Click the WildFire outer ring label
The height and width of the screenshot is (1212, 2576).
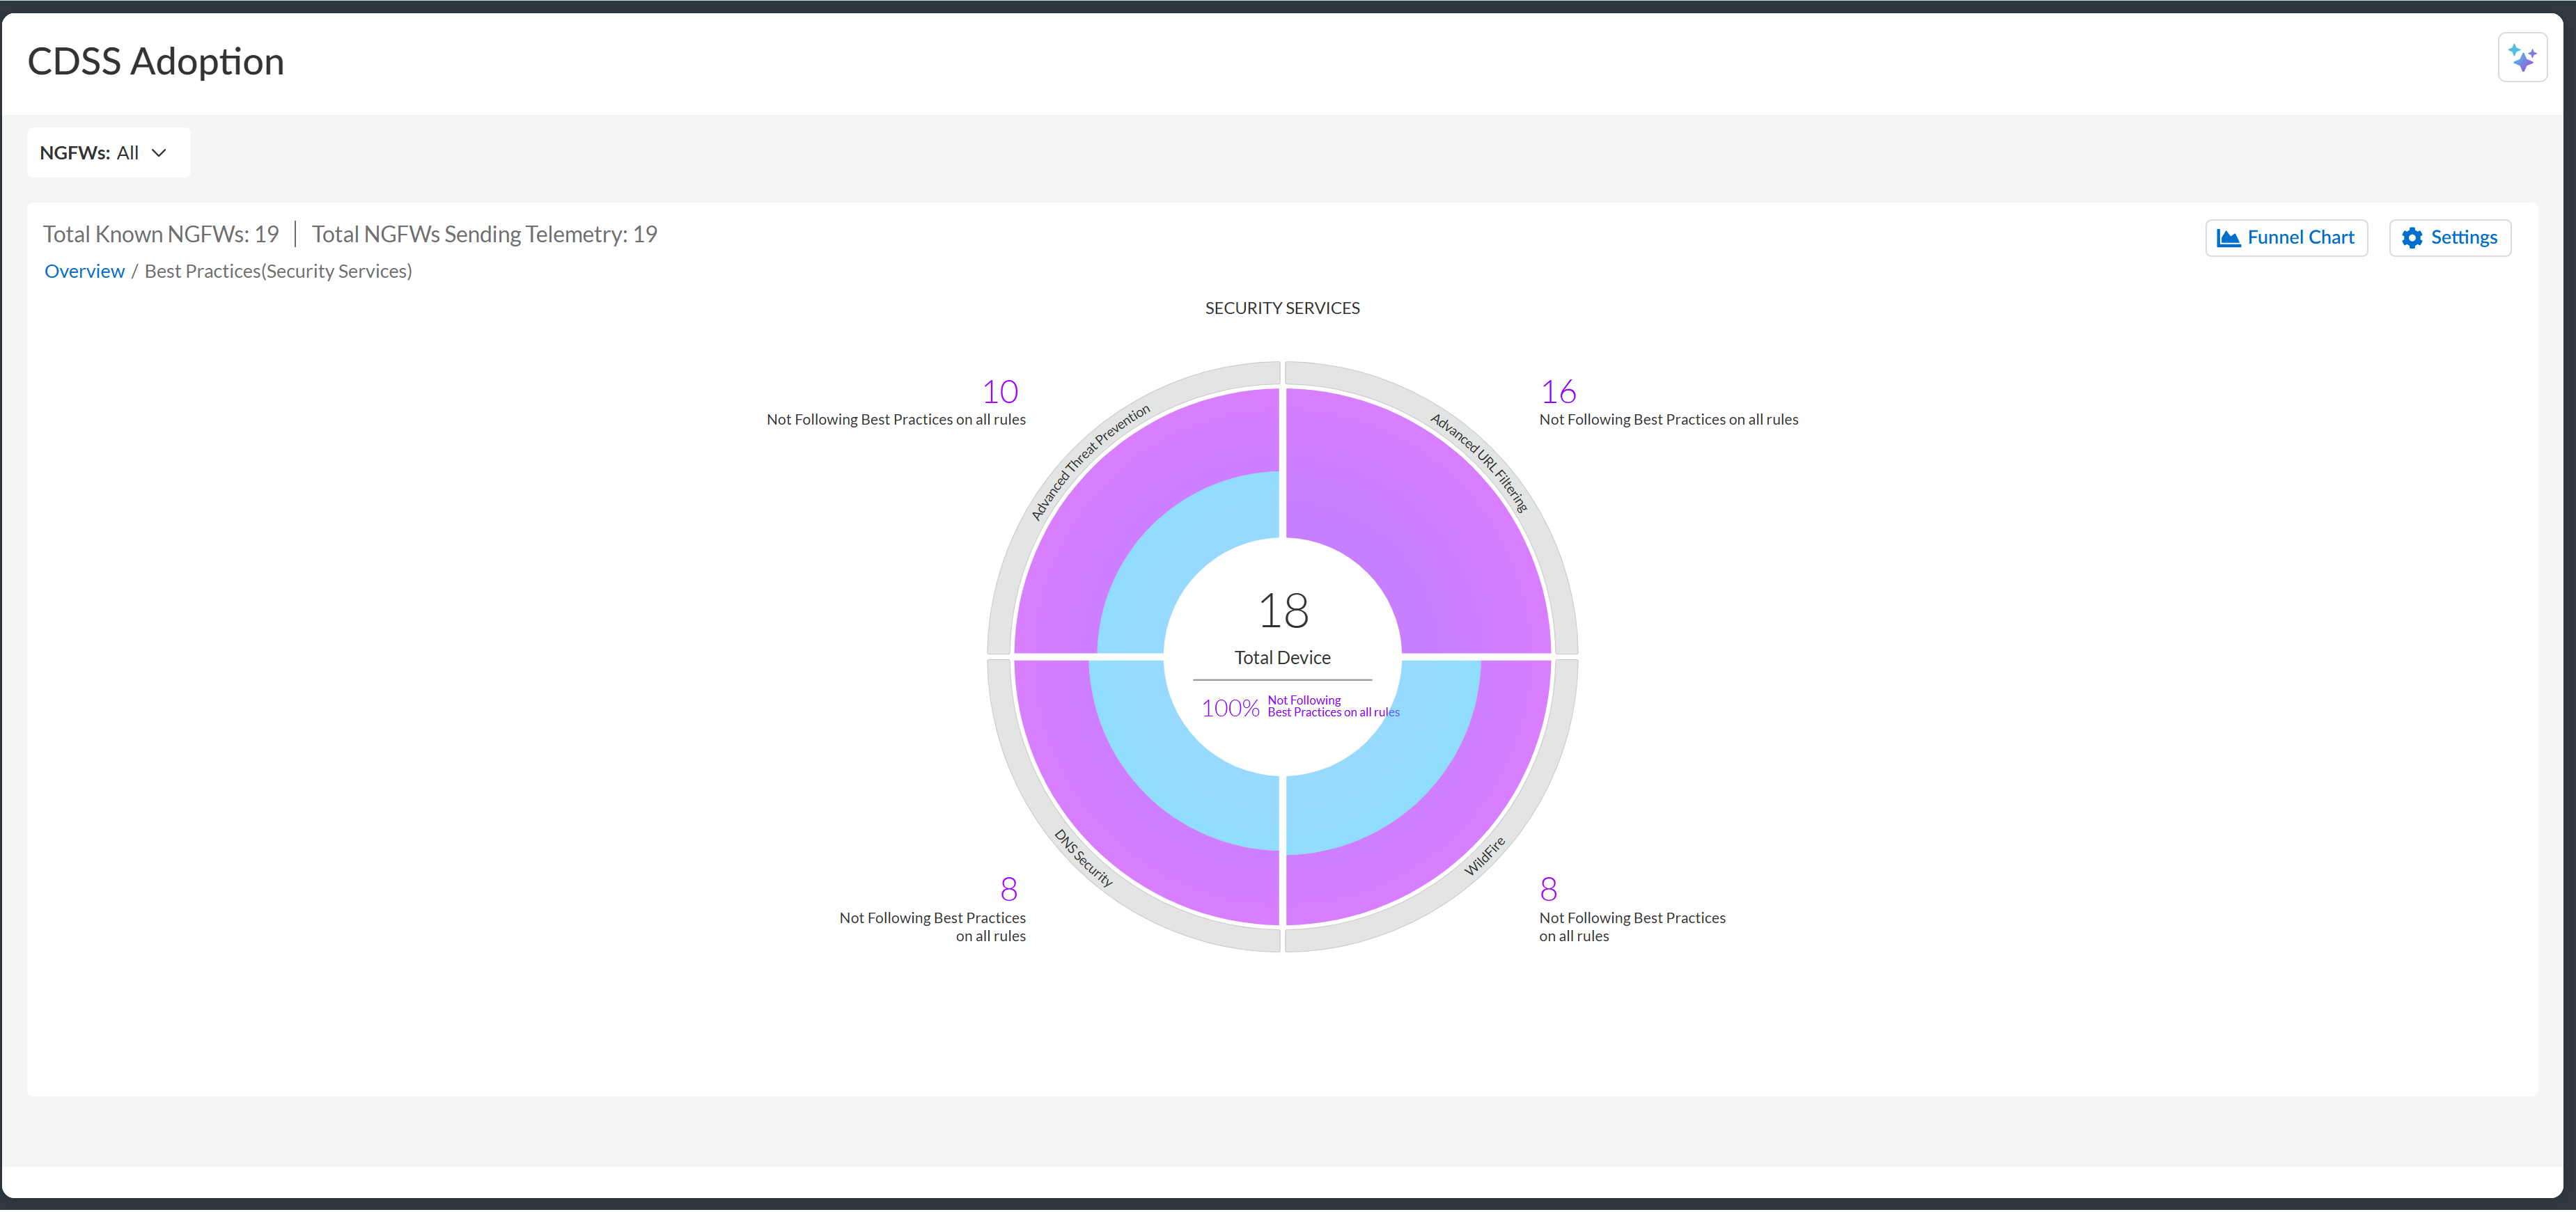pos(1484,857)
